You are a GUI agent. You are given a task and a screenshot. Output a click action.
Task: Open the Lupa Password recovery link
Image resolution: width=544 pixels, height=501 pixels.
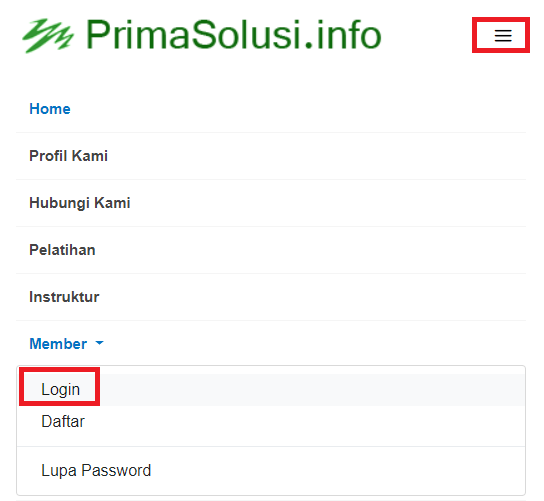pyautogui.click(x=96, y=471)
